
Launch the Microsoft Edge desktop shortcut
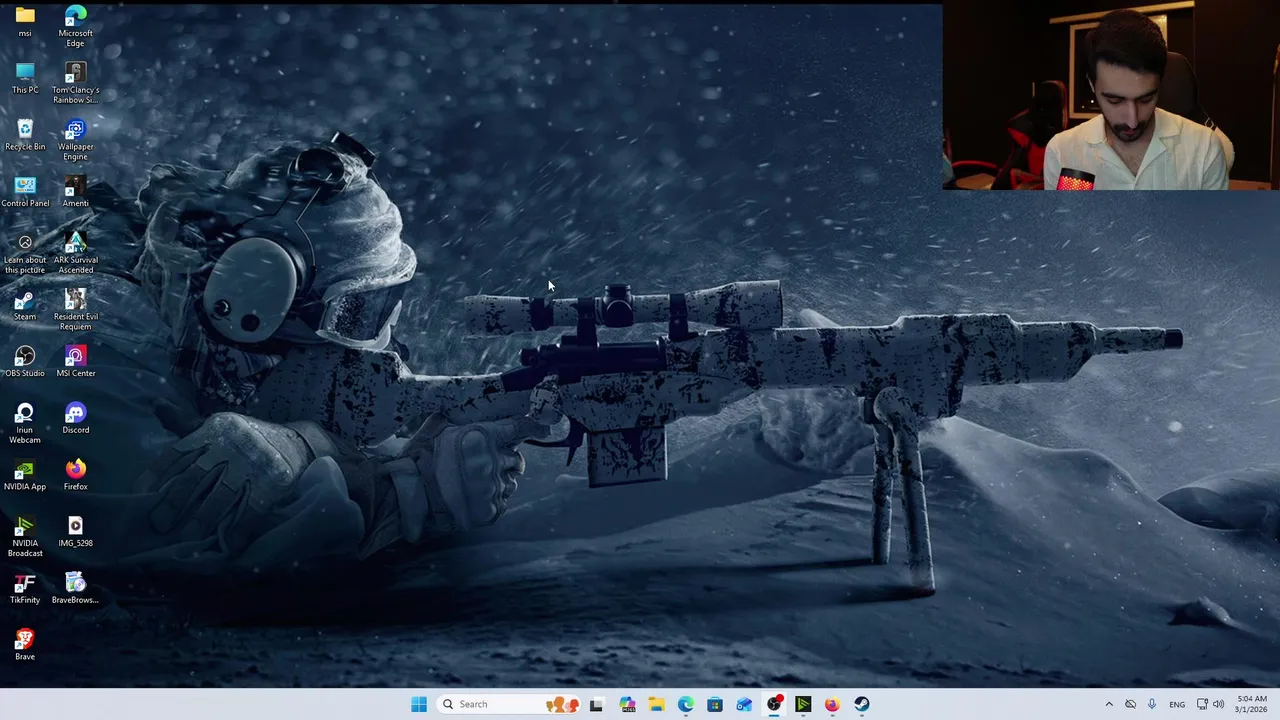pos(75,27)
